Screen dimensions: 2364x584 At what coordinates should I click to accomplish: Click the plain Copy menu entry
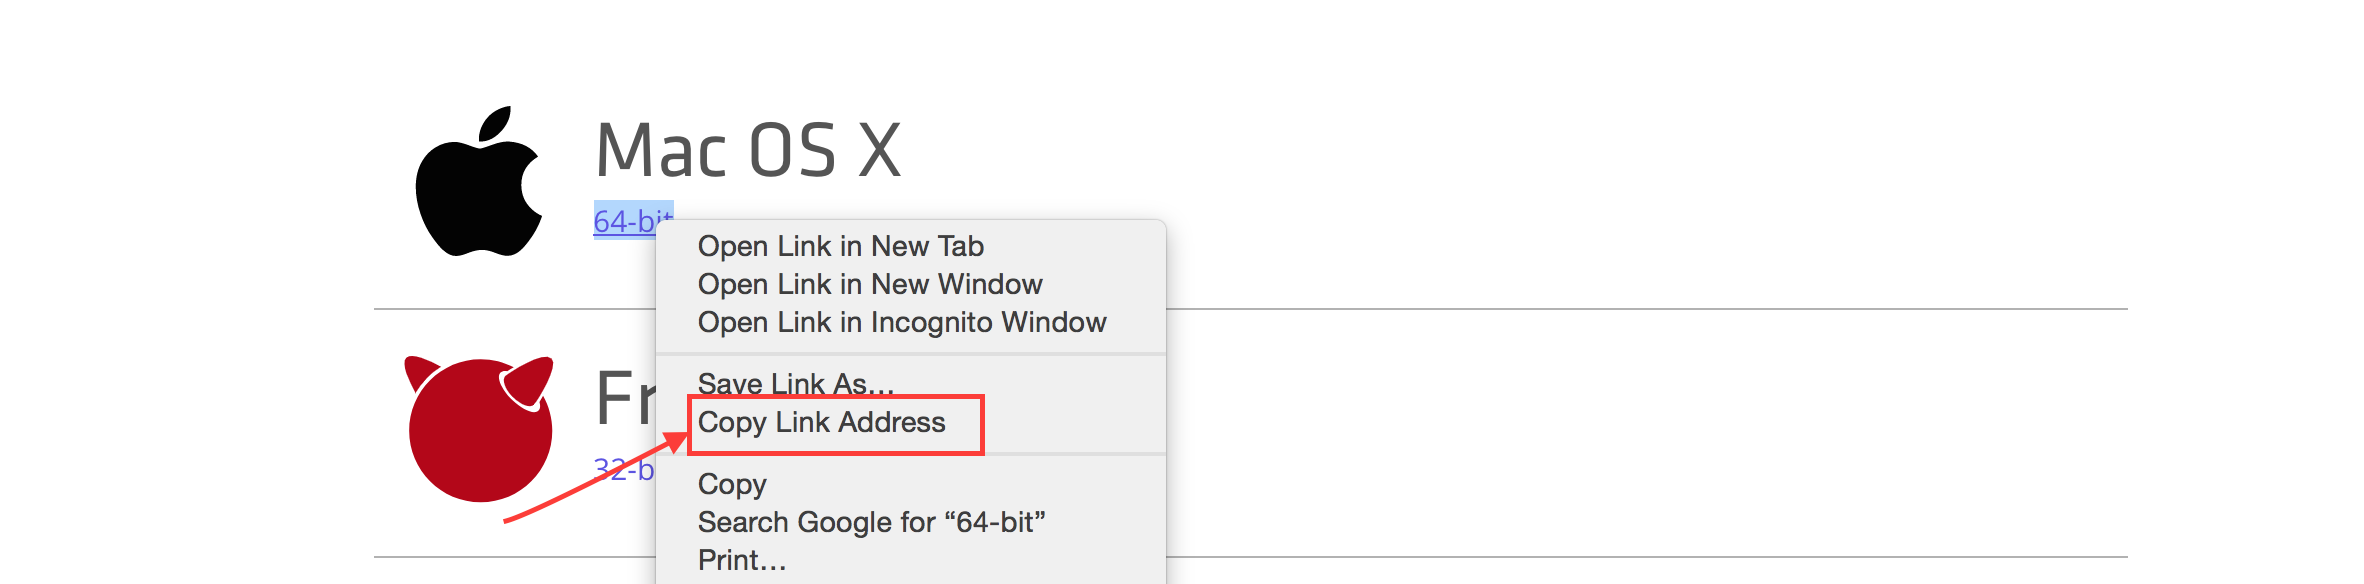coord(732,484)
